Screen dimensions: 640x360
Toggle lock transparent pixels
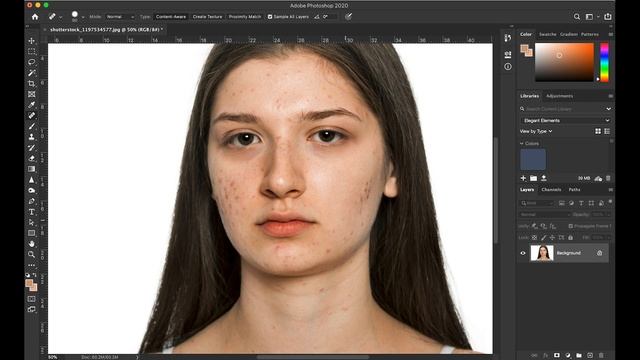pyautogui.click(x=534, y=238)
